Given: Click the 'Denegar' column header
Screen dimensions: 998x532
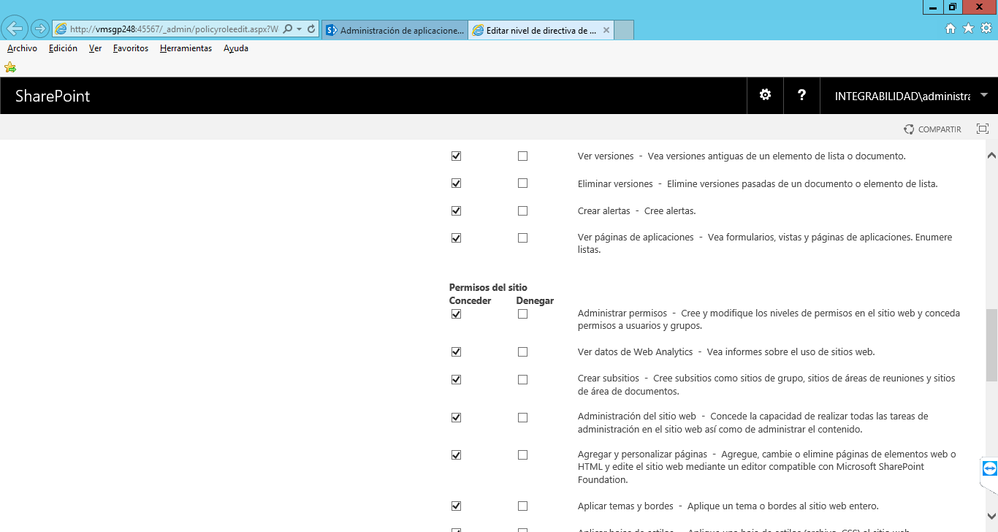Looking at the screenshot, I should (x=535, y=300).
